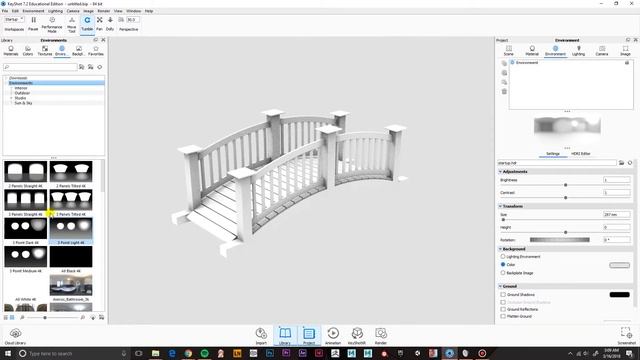Click the library search field

point(40,67)
